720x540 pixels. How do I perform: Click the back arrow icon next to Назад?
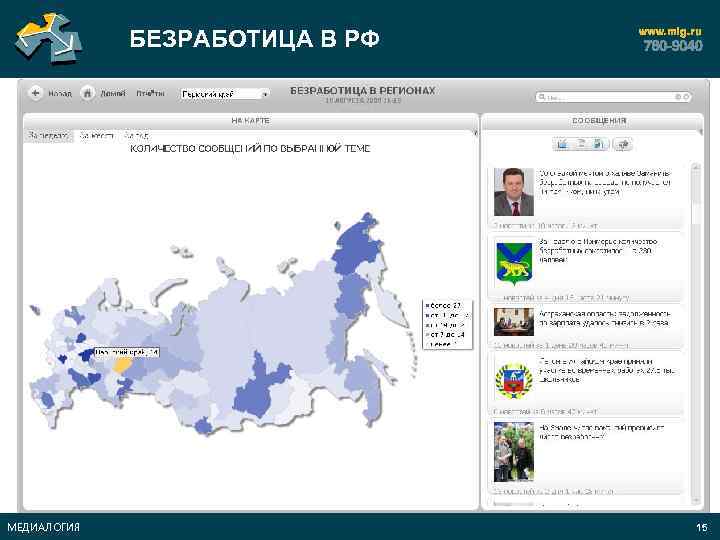35,93
